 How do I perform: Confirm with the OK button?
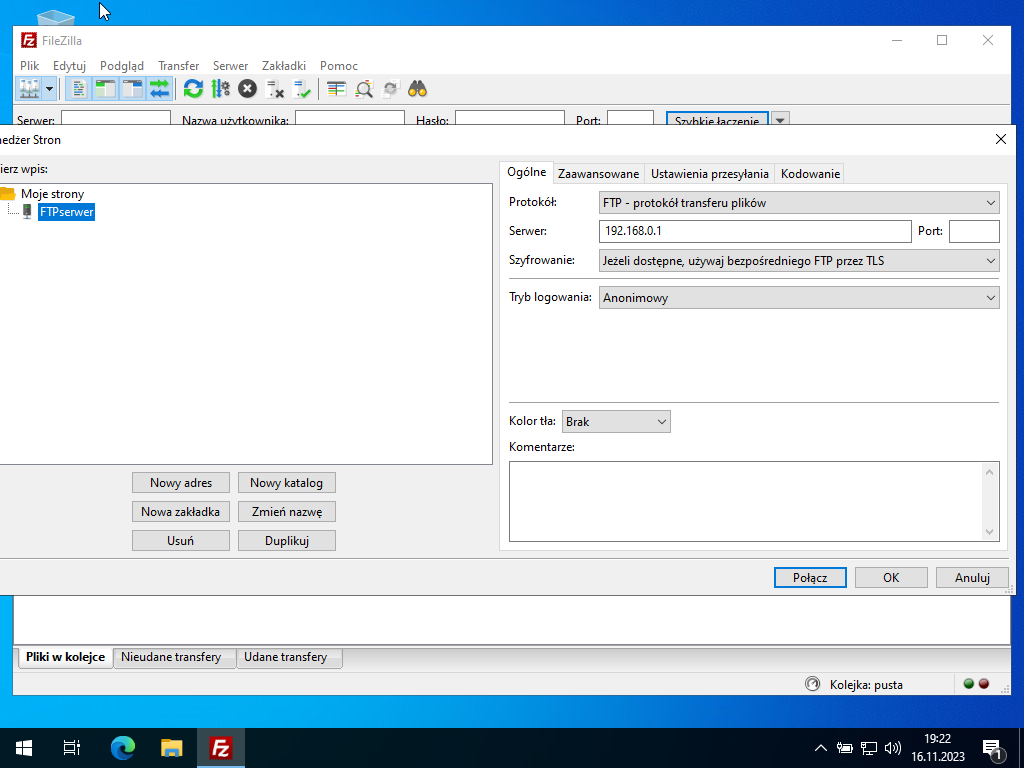pyautogui.click(x=891, y=577)
